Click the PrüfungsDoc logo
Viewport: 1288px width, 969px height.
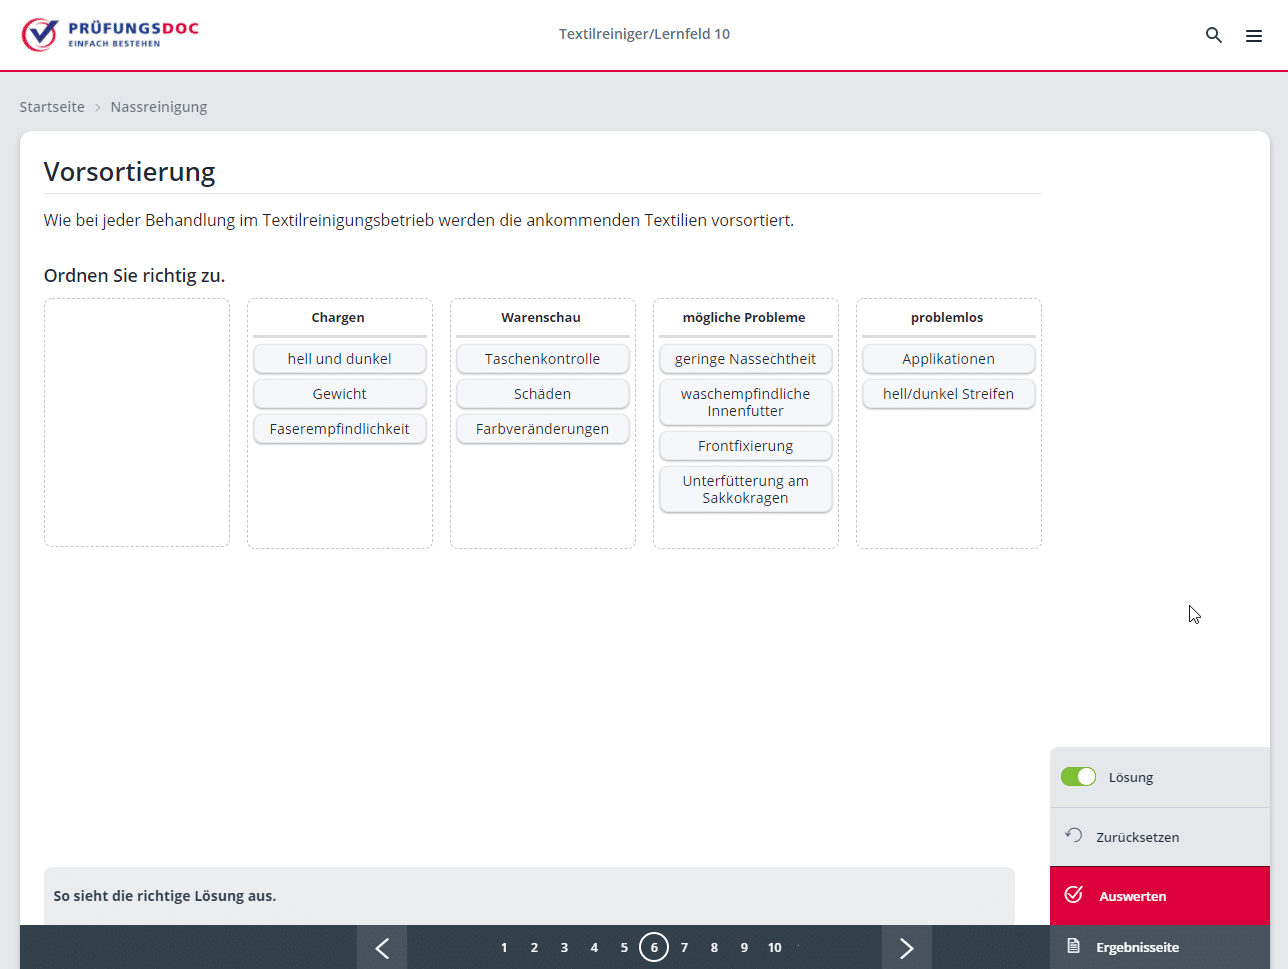(x=110, y=34)
